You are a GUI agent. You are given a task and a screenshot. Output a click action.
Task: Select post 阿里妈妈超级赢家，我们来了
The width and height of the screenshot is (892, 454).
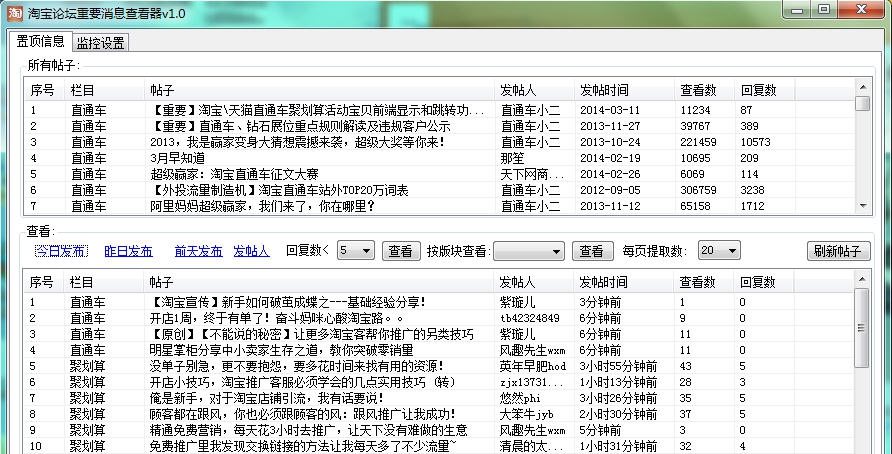pyautogui.click(x=262, y=206)
